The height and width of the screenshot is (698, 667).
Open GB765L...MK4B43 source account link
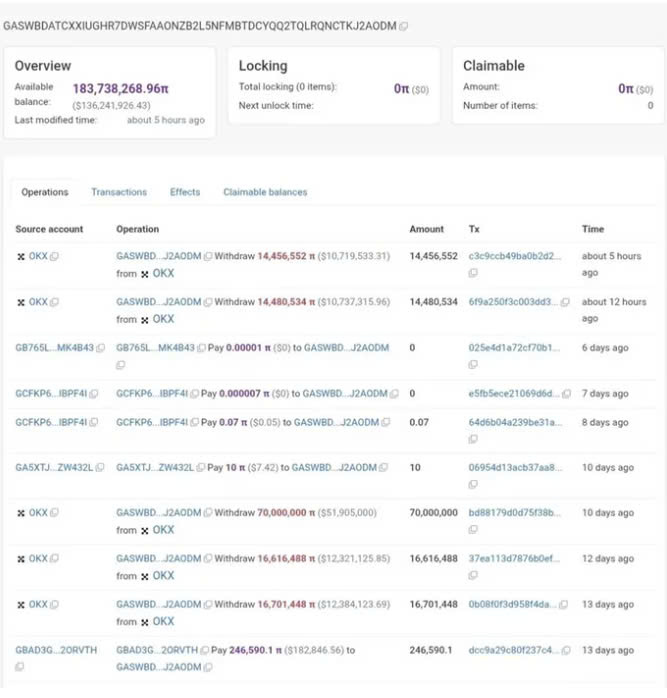coord(54,348)
